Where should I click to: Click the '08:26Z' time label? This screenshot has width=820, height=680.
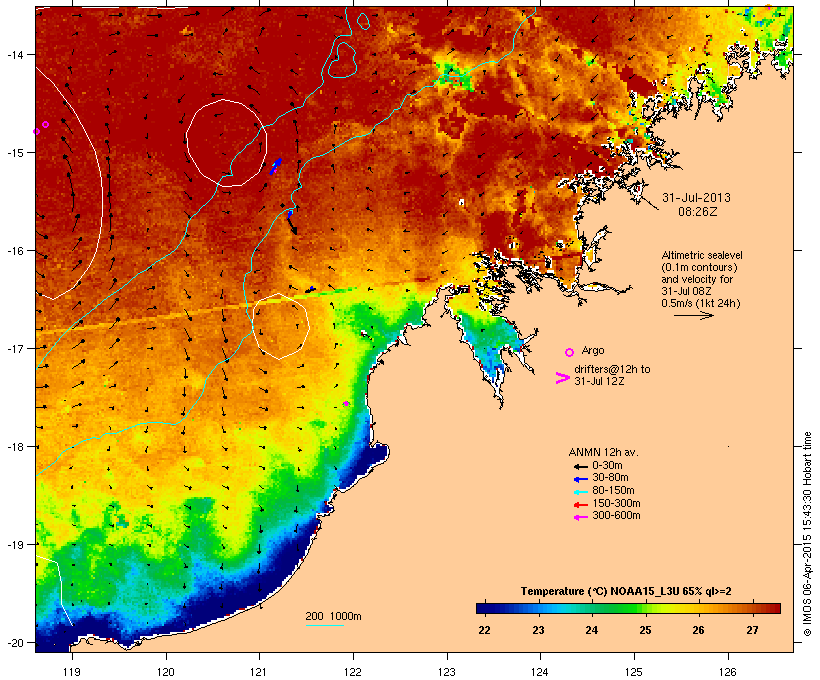point(698,212)
